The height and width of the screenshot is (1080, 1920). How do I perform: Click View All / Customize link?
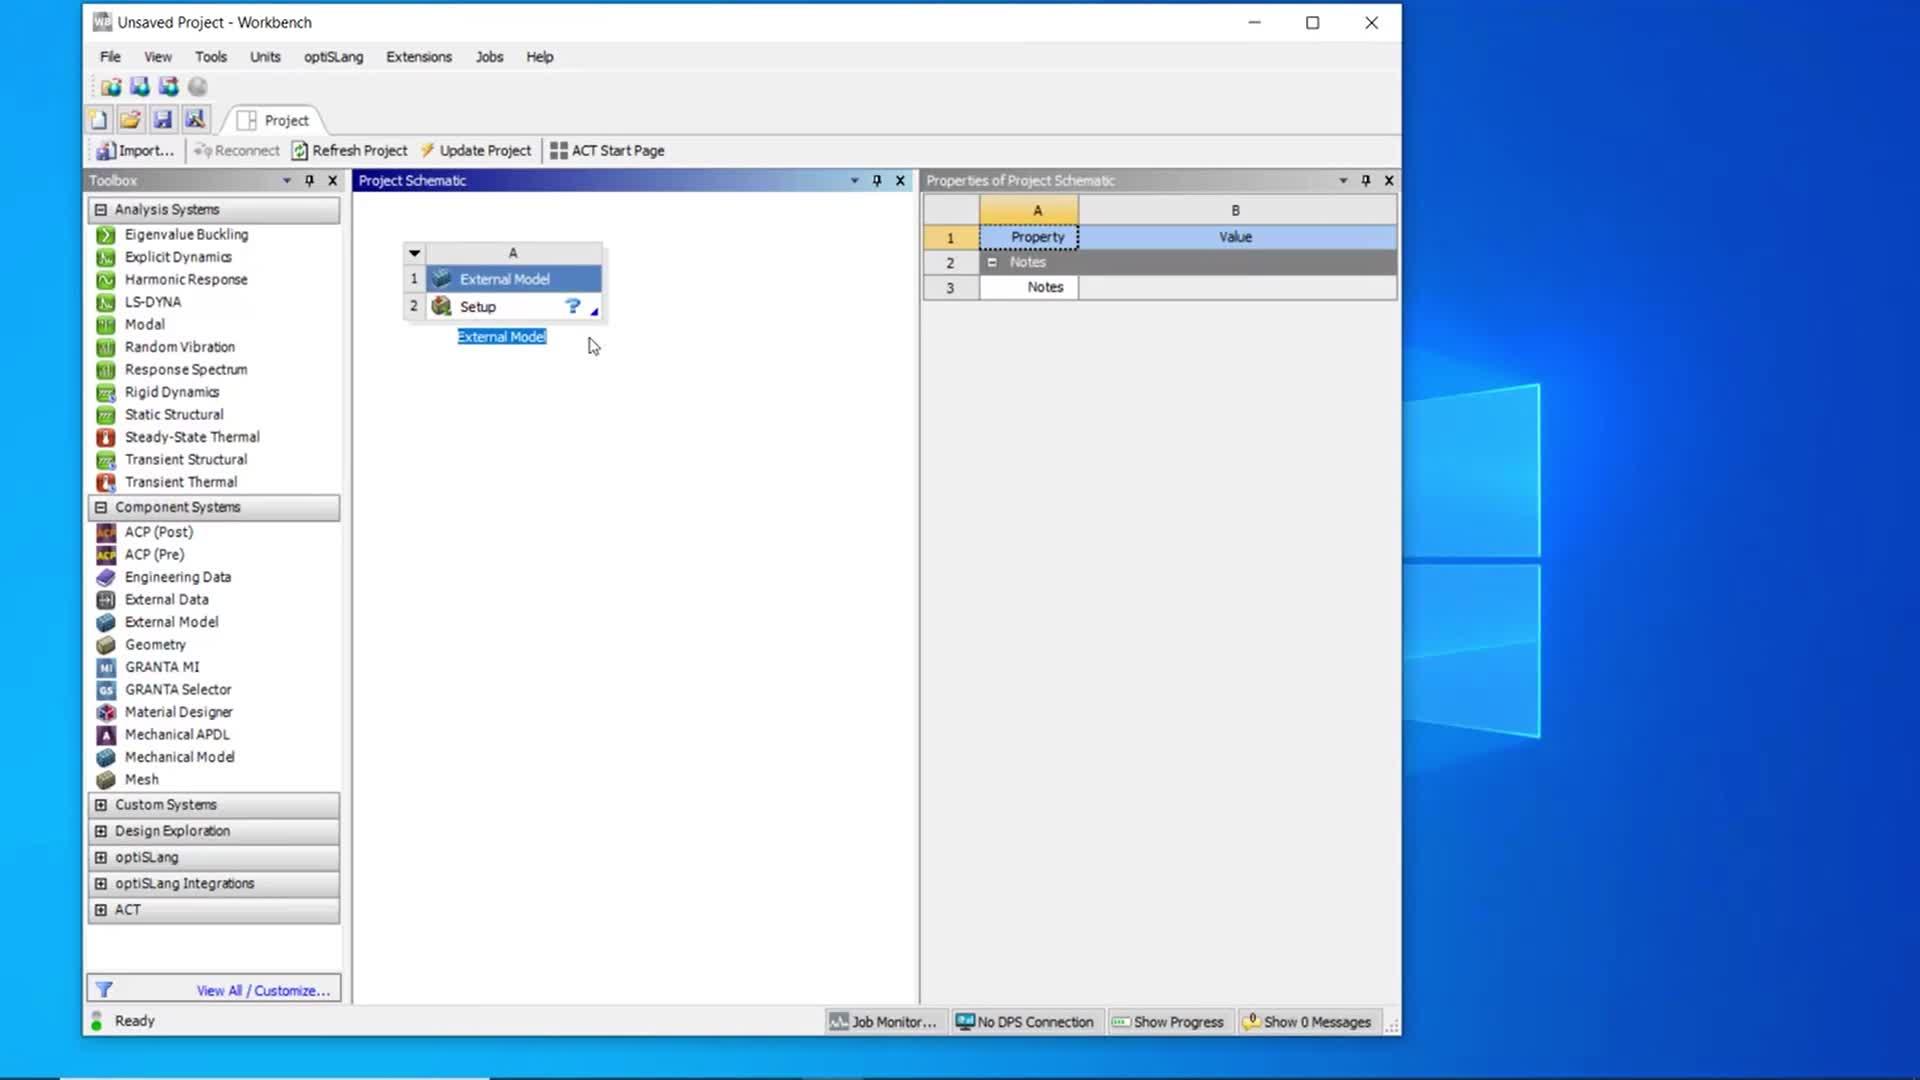(x=263, y=991)
